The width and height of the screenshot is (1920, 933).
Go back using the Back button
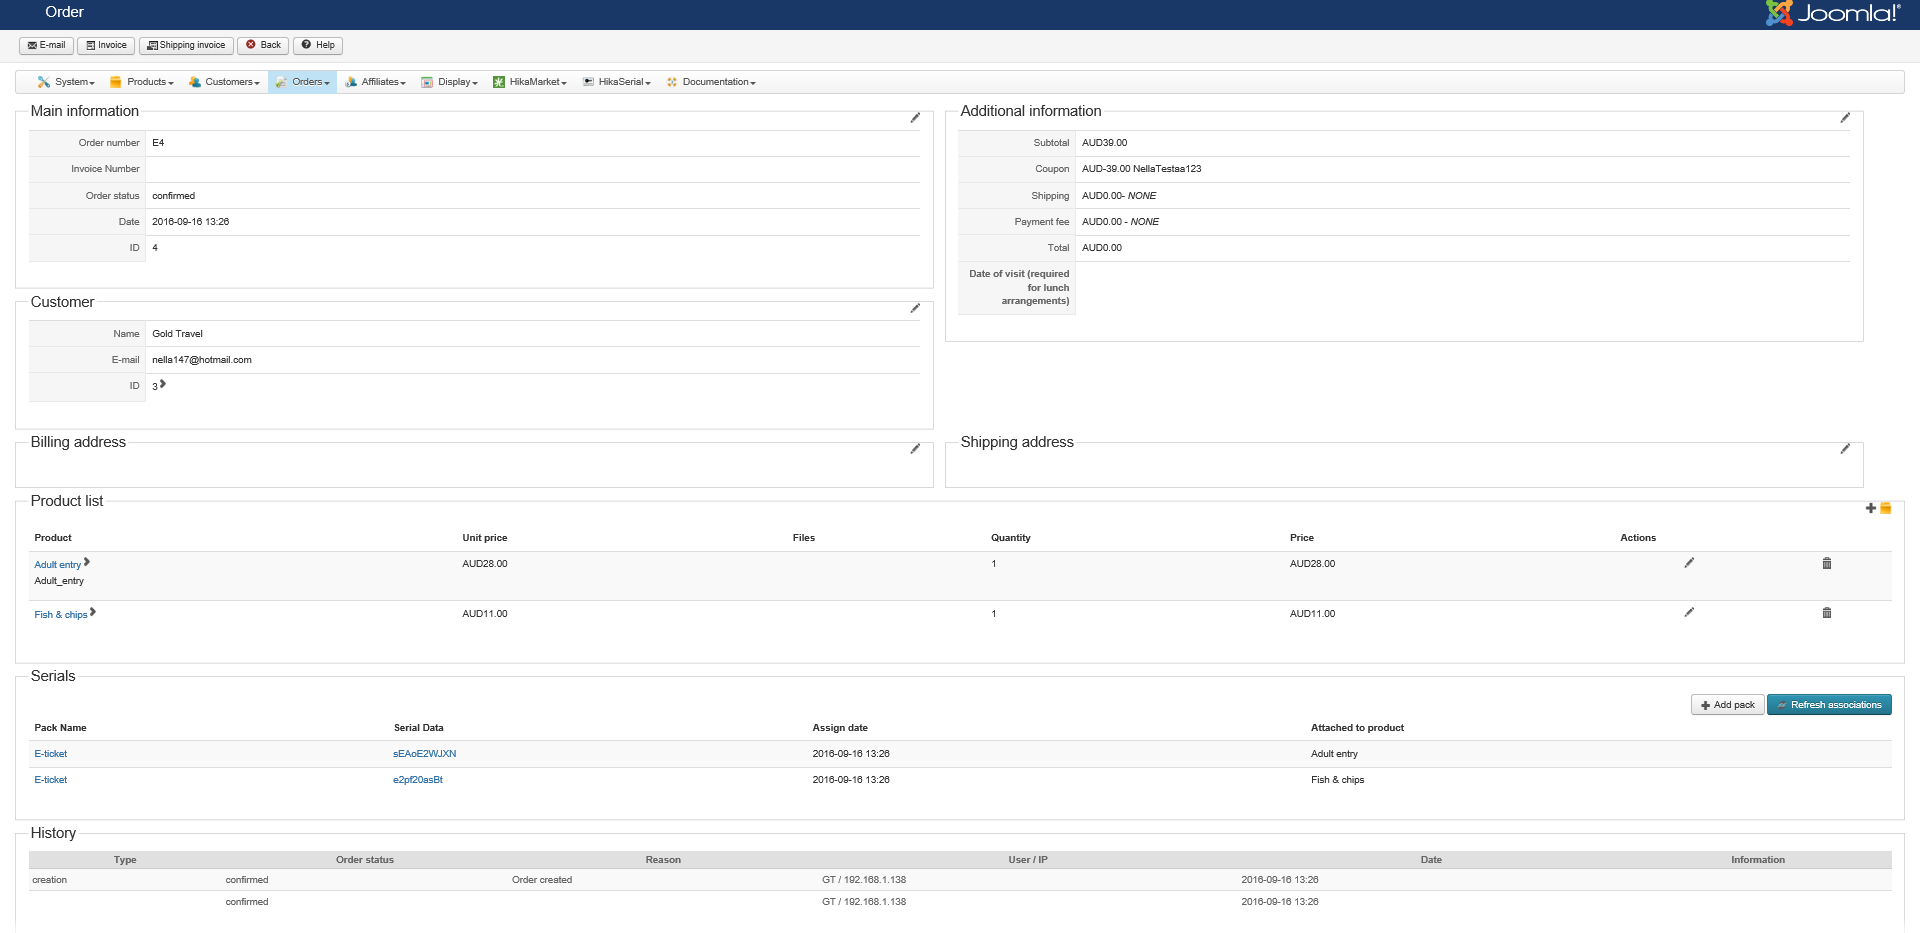tap(263, 45)
